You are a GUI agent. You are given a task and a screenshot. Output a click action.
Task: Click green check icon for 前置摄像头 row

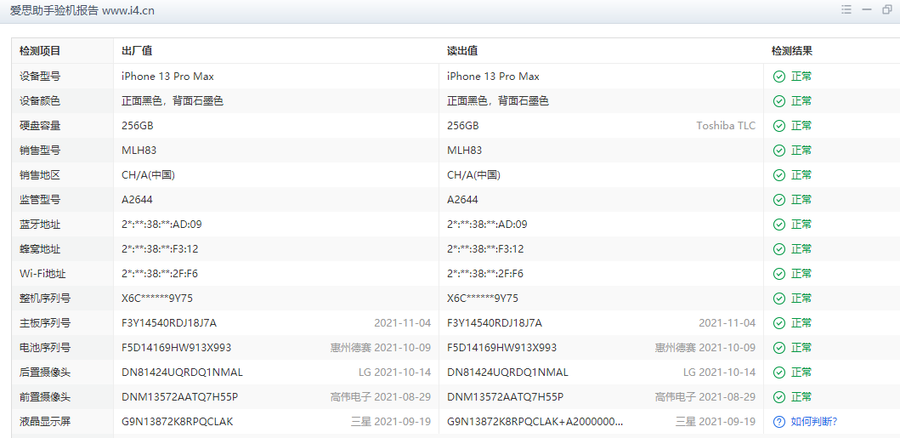(x=779, y=397)
